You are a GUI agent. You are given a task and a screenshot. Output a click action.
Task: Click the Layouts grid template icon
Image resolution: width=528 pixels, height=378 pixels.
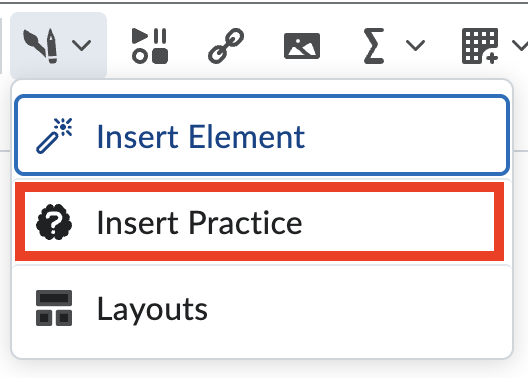(54, 308)
